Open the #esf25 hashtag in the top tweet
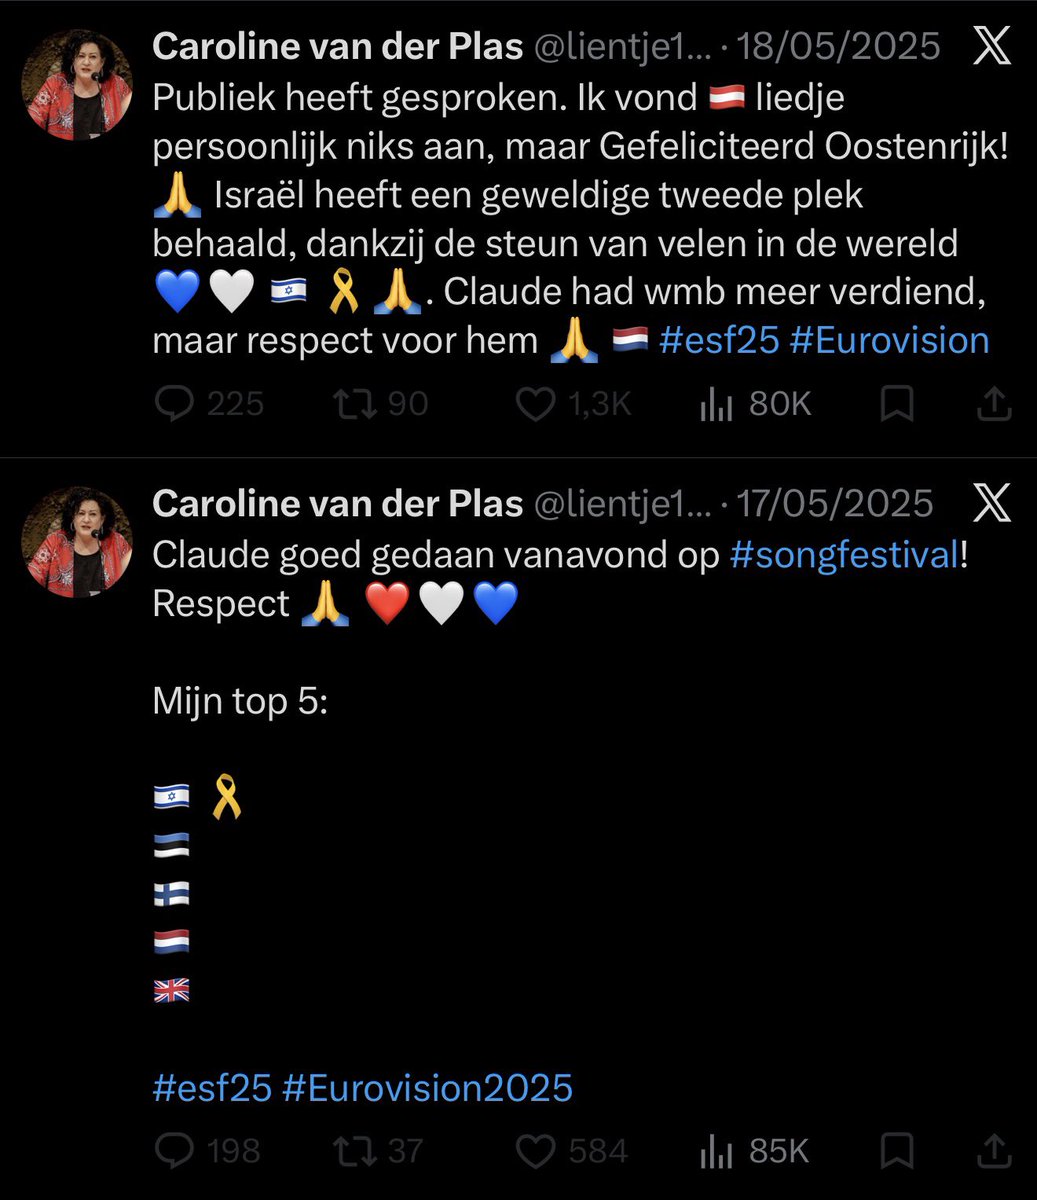 point(719,340)
